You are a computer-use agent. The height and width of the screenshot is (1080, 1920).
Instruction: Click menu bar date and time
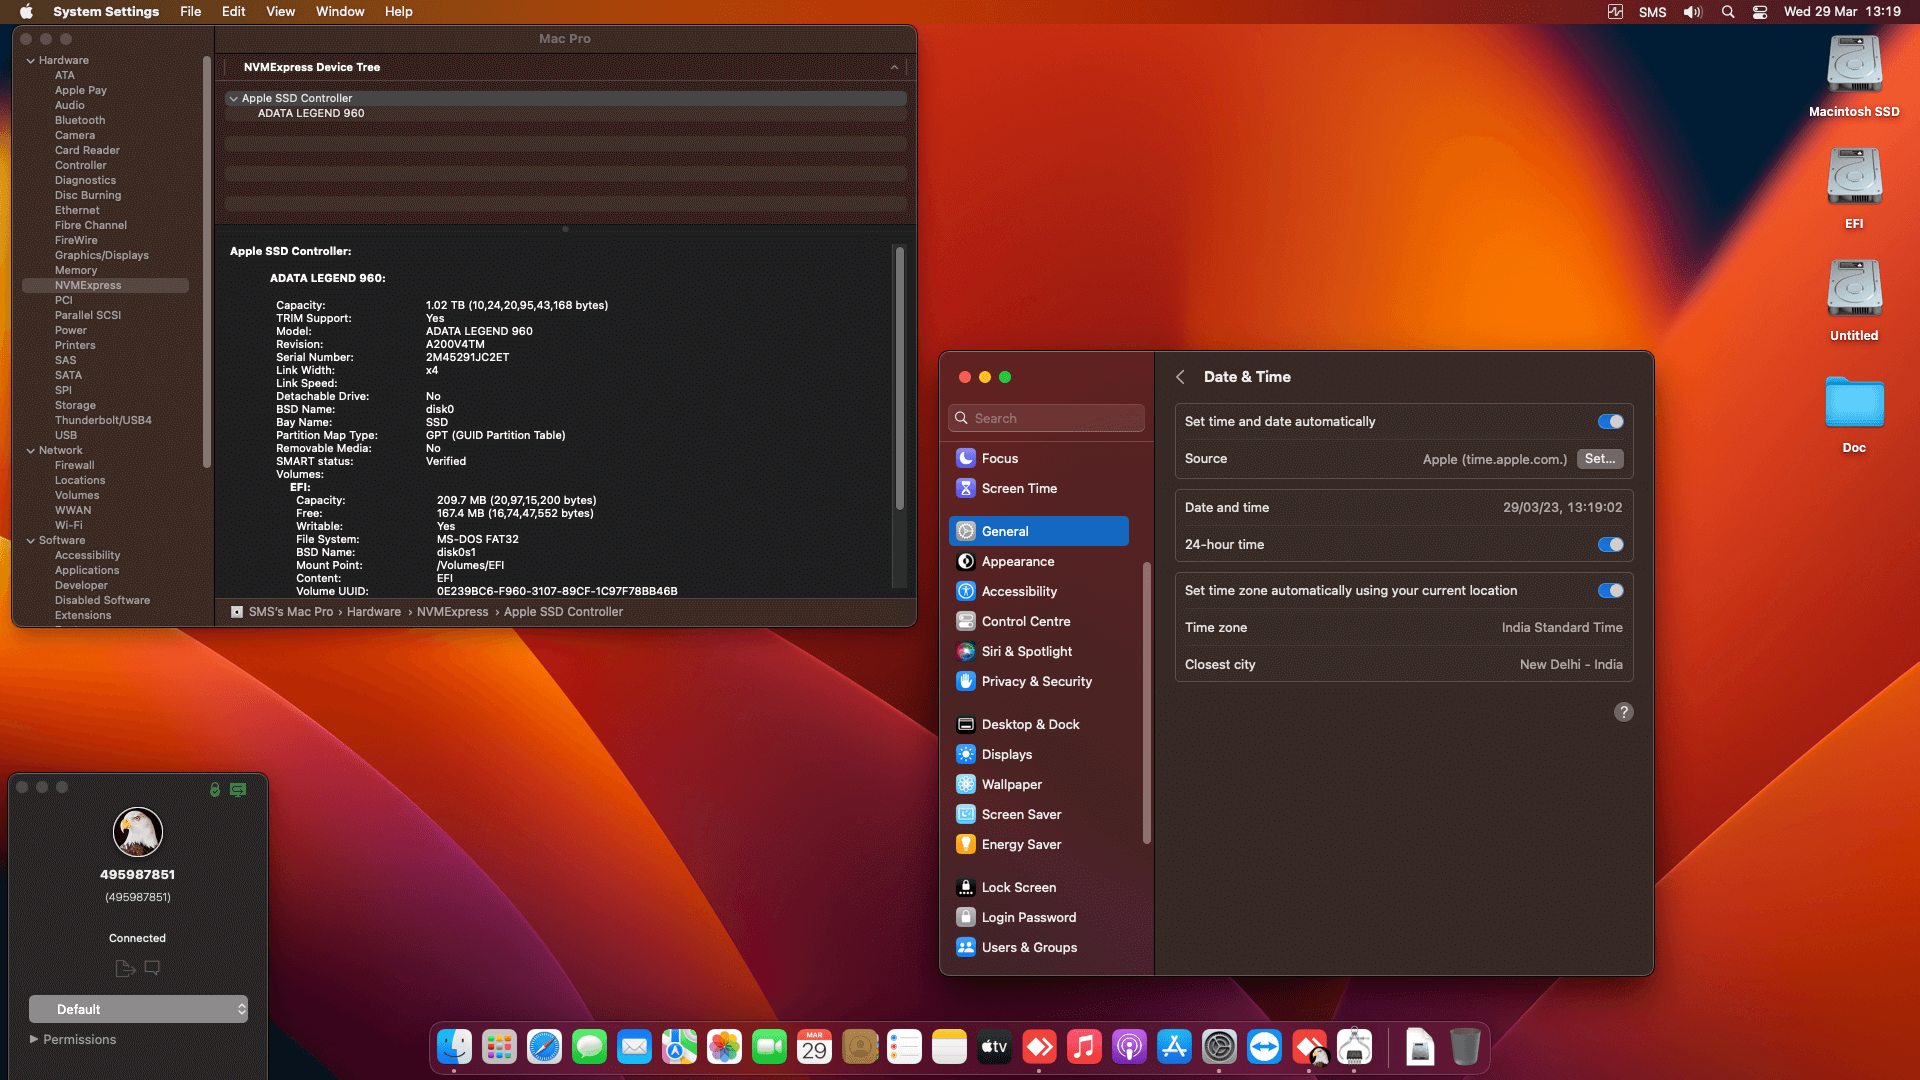[x=1842, y=12]
